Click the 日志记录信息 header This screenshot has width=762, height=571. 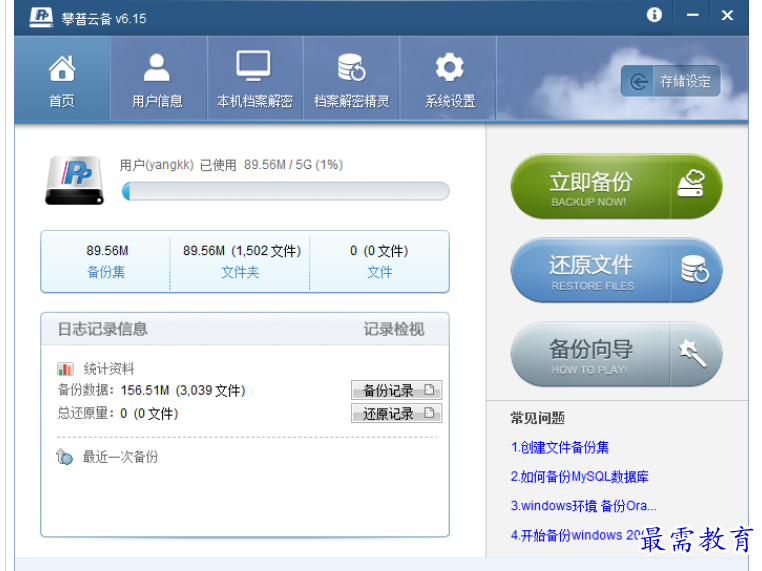(x=103, y=329)
